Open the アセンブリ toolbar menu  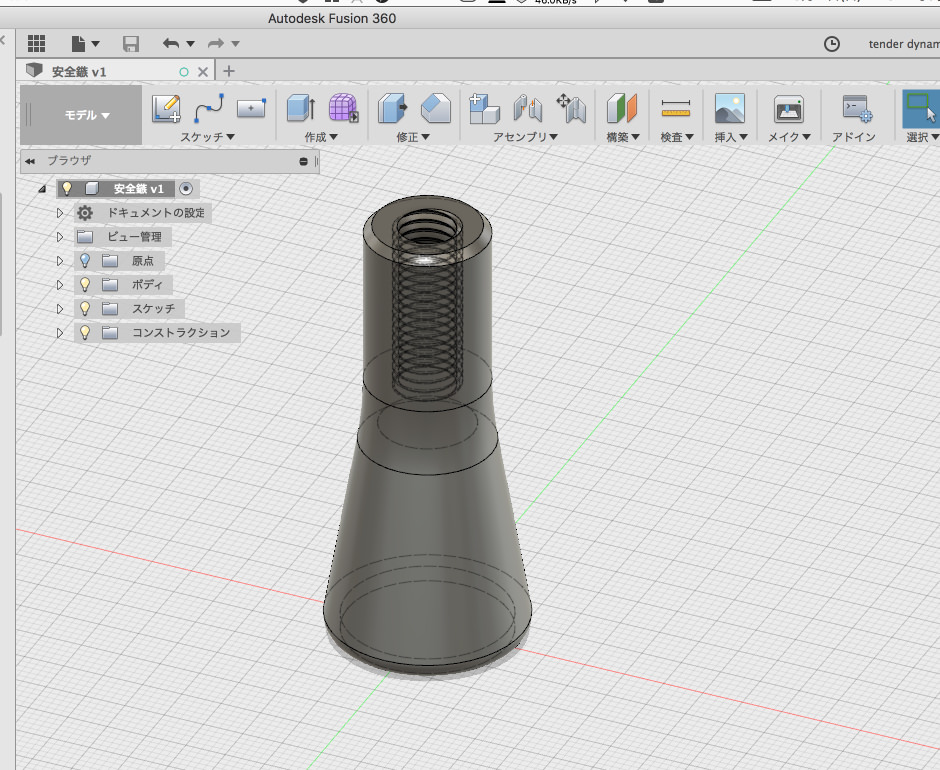click(x=525, y=137)
